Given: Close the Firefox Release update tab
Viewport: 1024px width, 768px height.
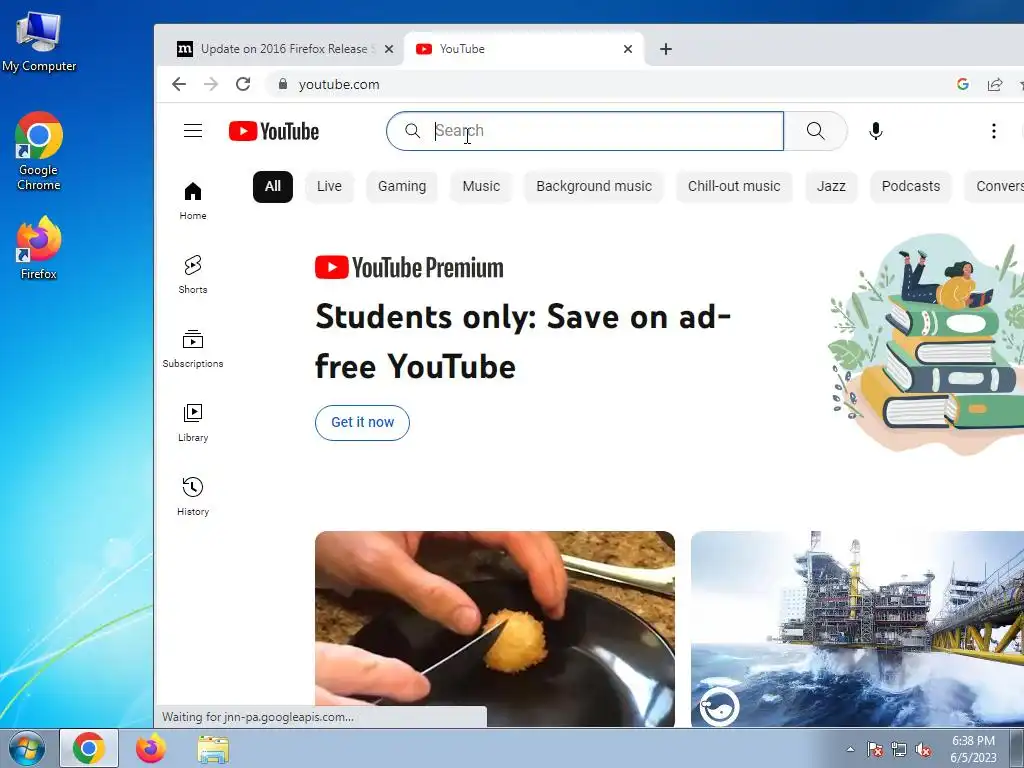Looking at the screenshot, I should point(389,49).
